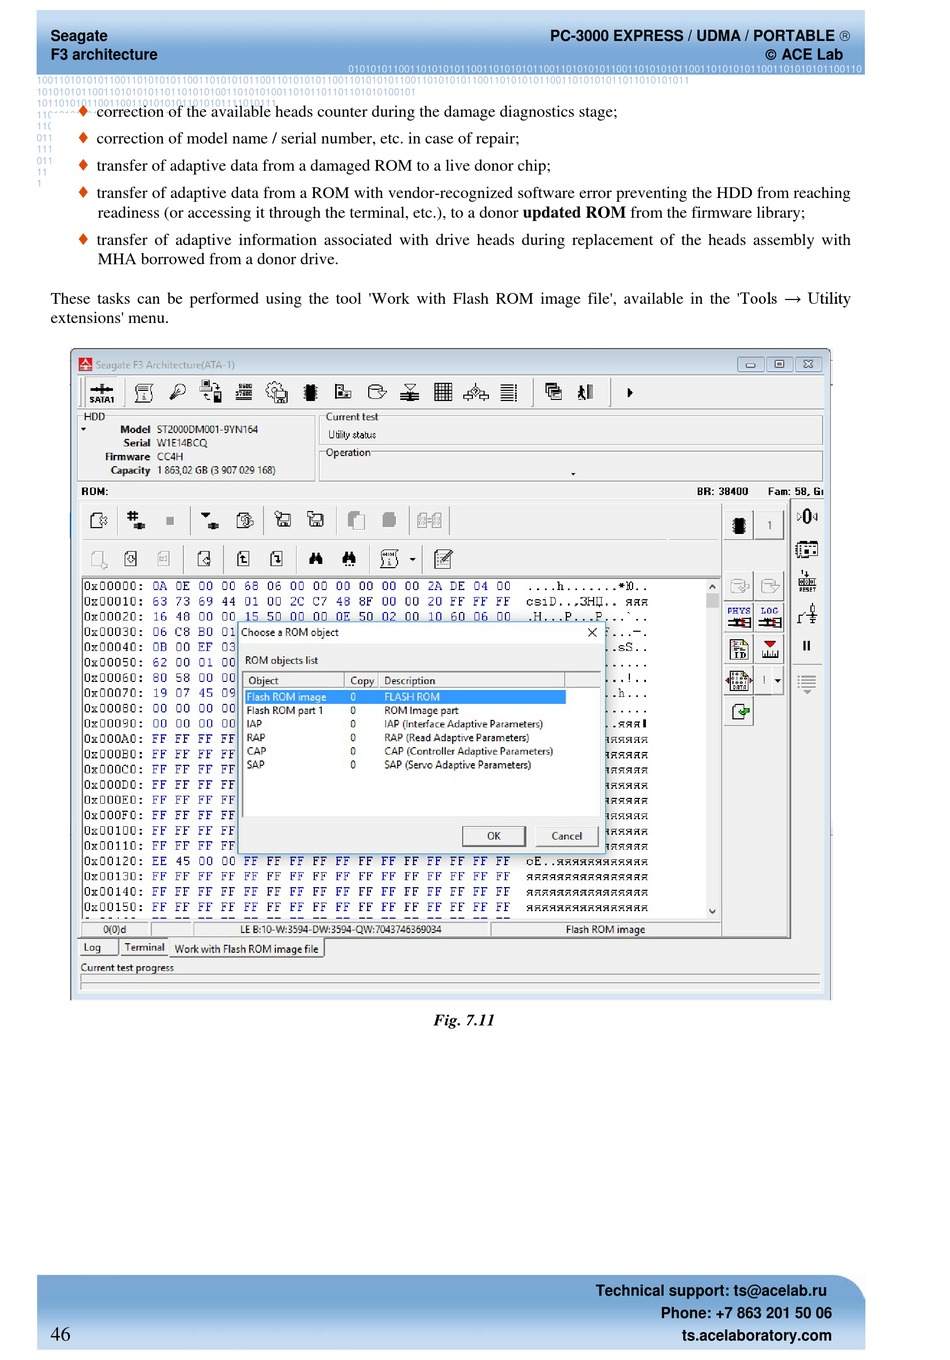Click the chip icon beside number 1
The image size is (950, 1360).
[x=739, y=525]
